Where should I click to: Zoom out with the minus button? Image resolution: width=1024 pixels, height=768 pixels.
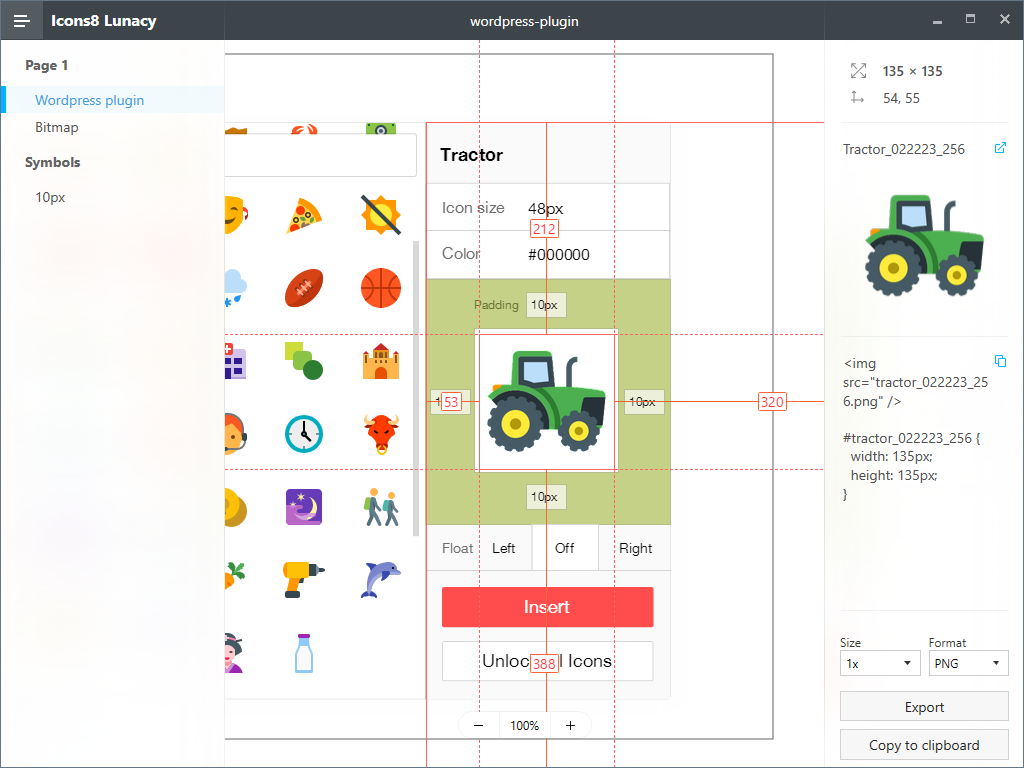coord(479,726)
